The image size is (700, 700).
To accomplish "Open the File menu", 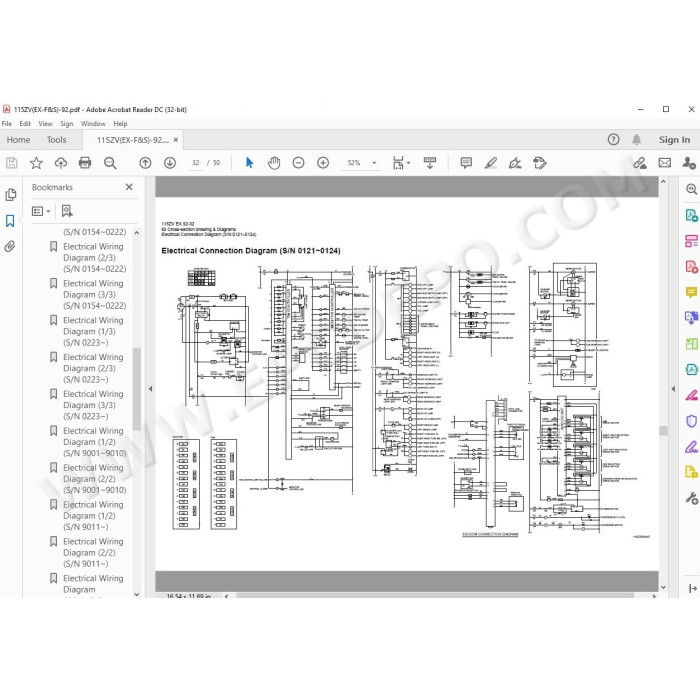I will [7, 124].
